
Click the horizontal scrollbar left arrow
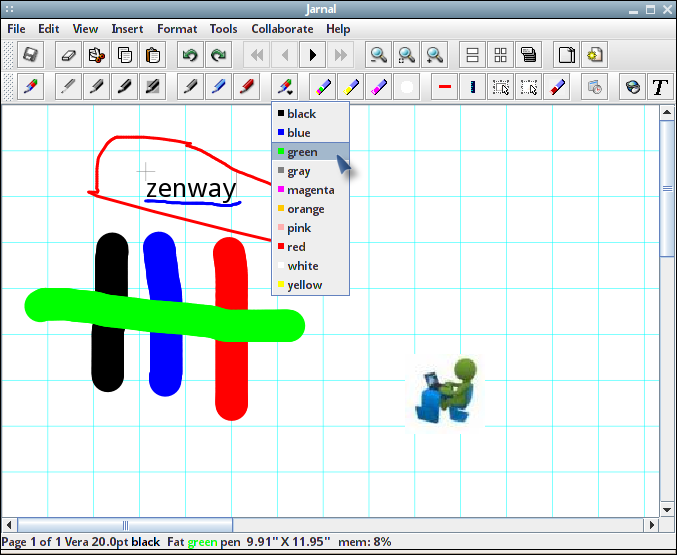click(9, 525)
